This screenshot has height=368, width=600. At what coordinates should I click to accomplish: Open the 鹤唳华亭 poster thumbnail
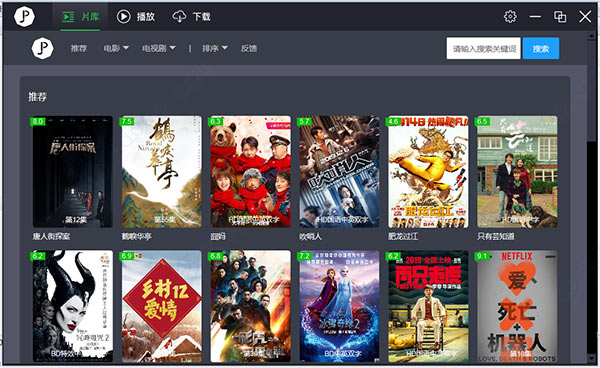(x=161, y=172)
